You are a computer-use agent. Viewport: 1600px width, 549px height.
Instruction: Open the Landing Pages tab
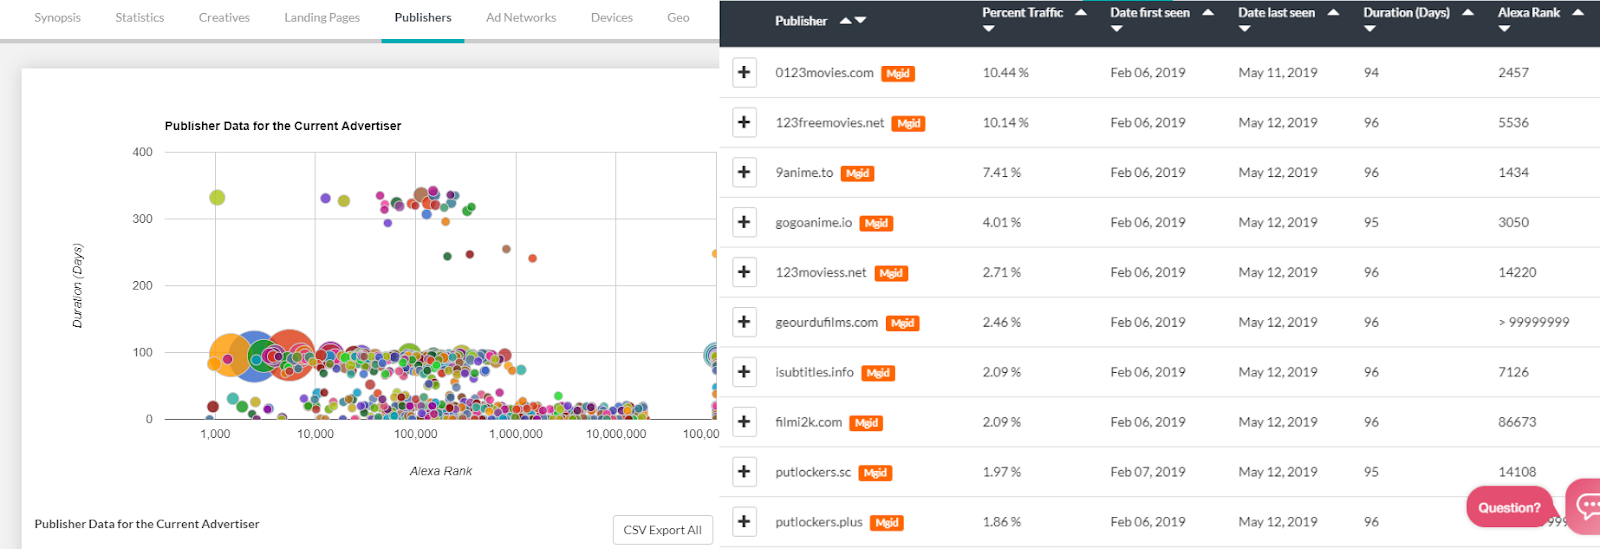[x=322, y=18]
